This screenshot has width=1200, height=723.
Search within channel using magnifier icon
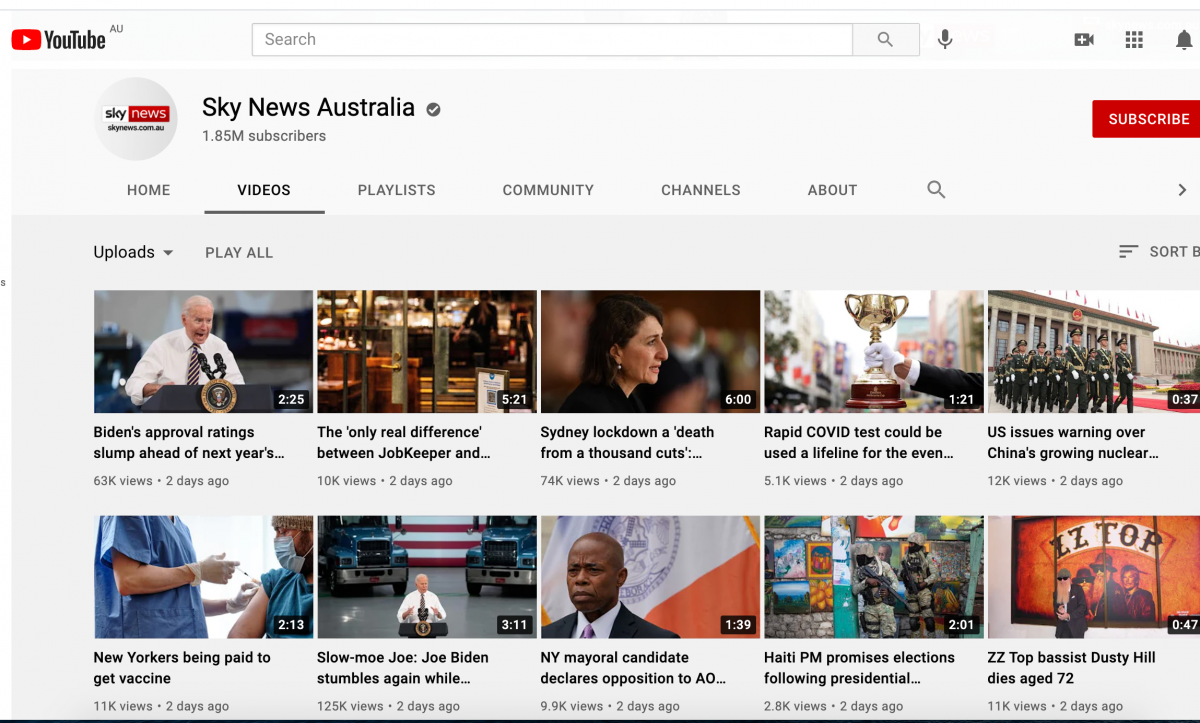936,190
